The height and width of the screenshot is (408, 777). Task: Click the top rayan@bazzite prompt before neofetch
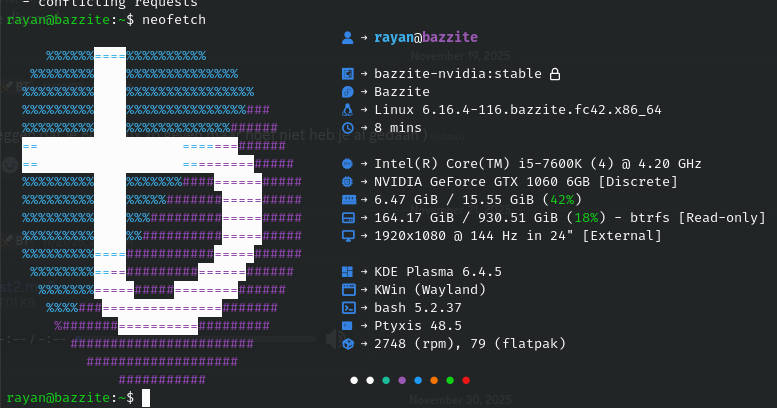[70, 20]
